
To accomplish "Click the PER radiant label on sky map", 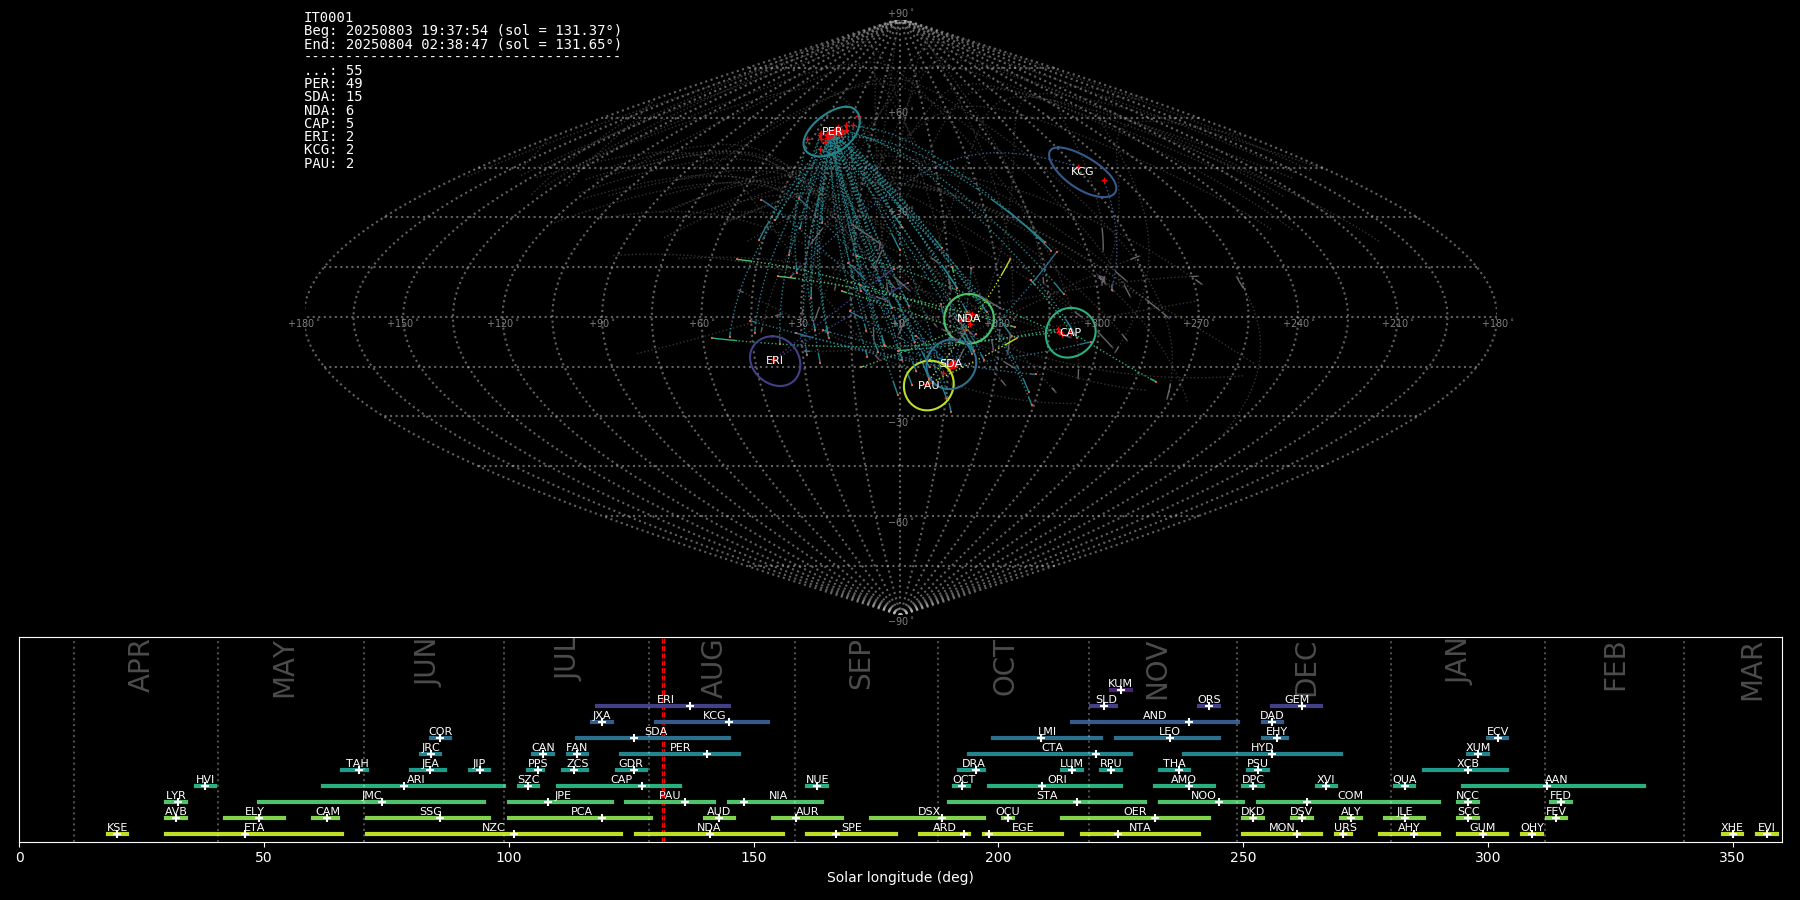I will pyautogui.click(x=832, y=132).
